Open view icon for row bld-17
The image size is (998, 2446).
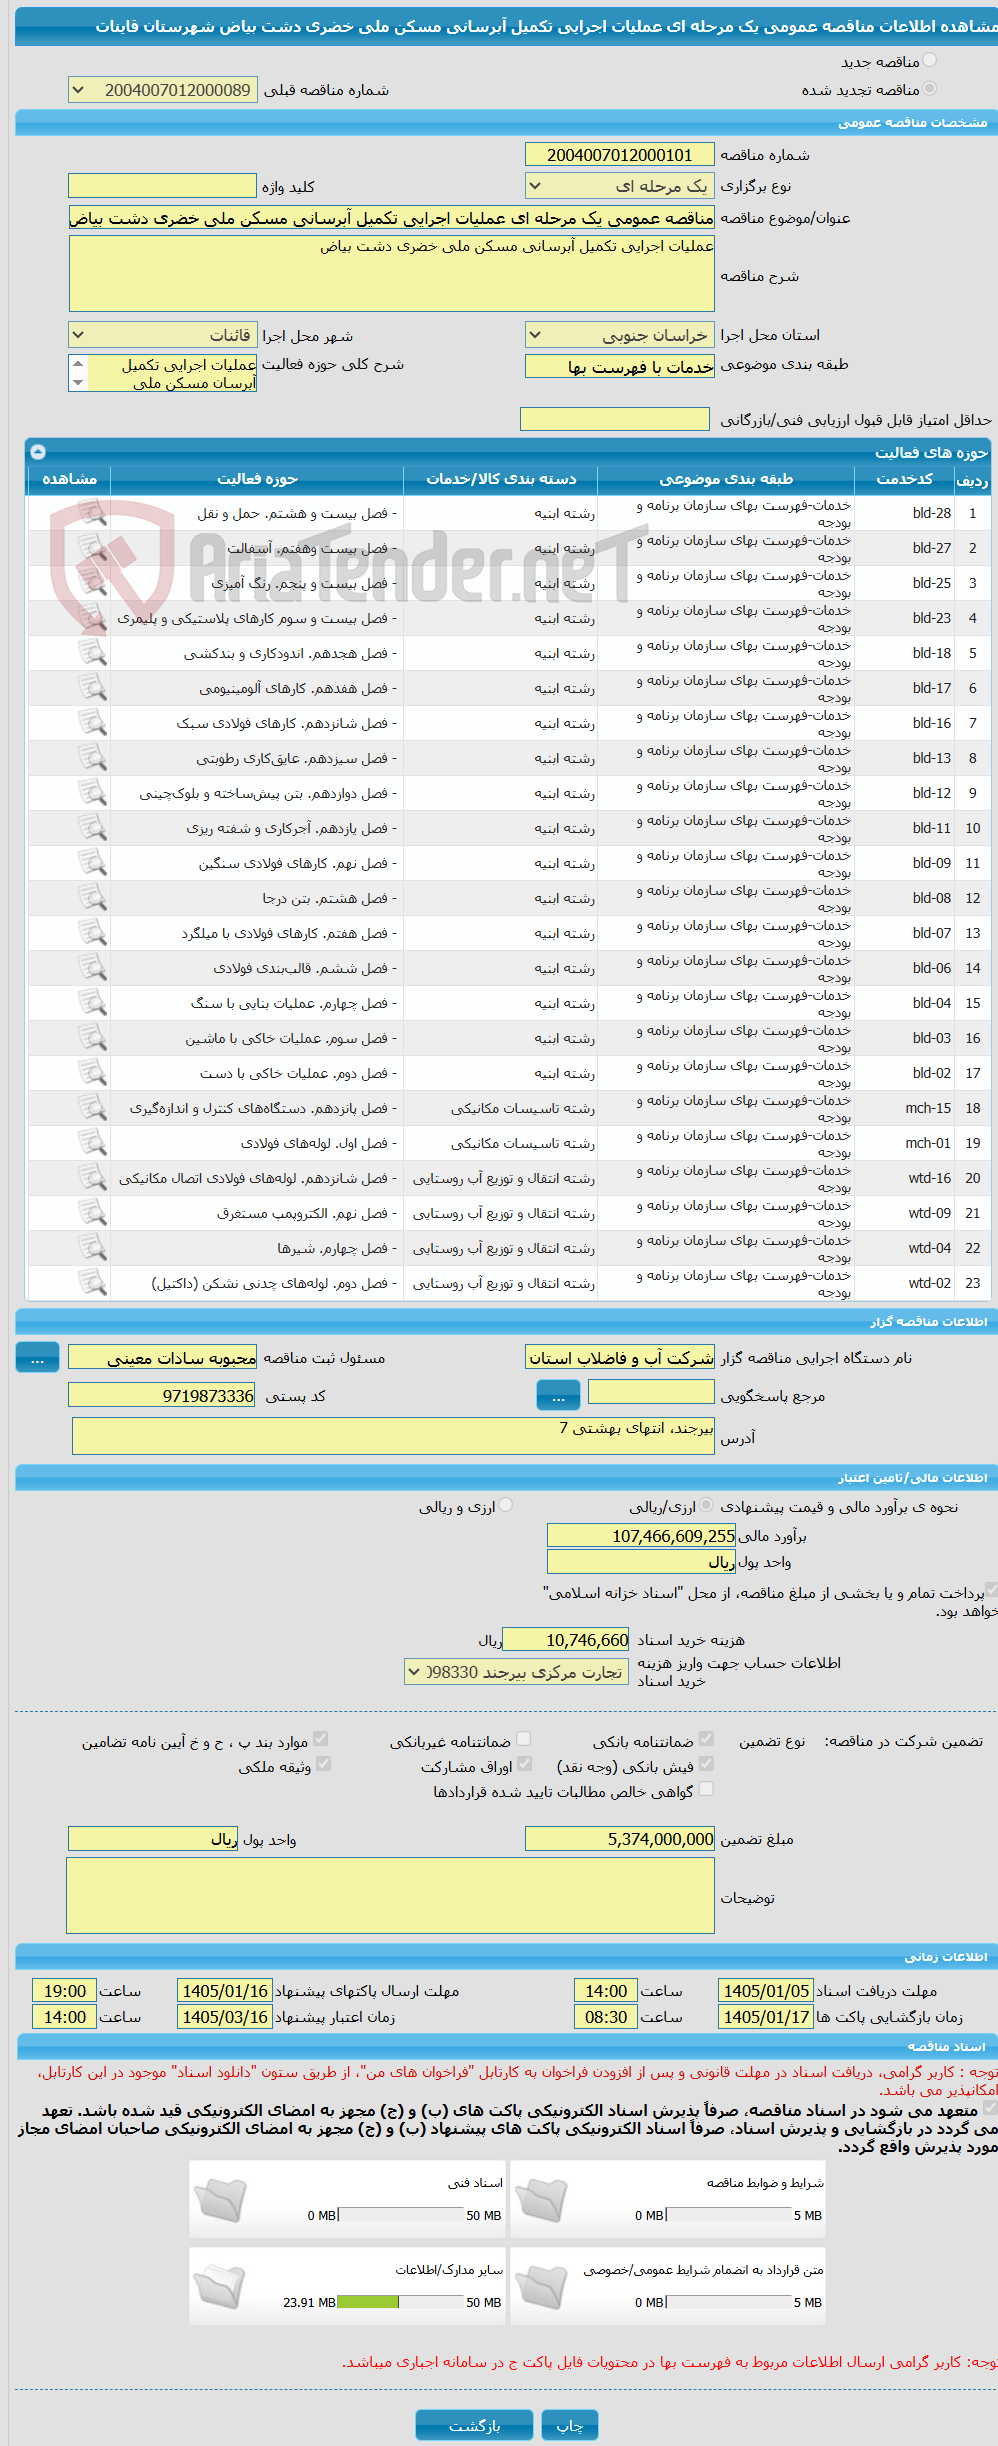92,688
